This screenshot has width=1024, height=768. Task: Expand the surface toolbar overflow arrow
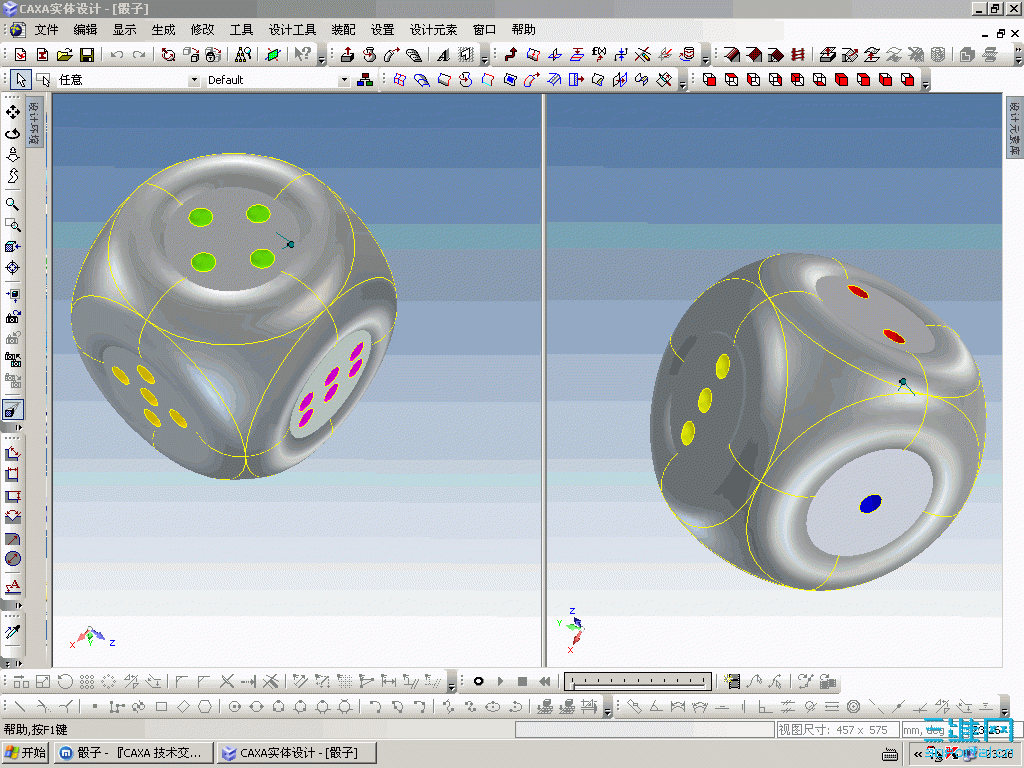point(682,84)
